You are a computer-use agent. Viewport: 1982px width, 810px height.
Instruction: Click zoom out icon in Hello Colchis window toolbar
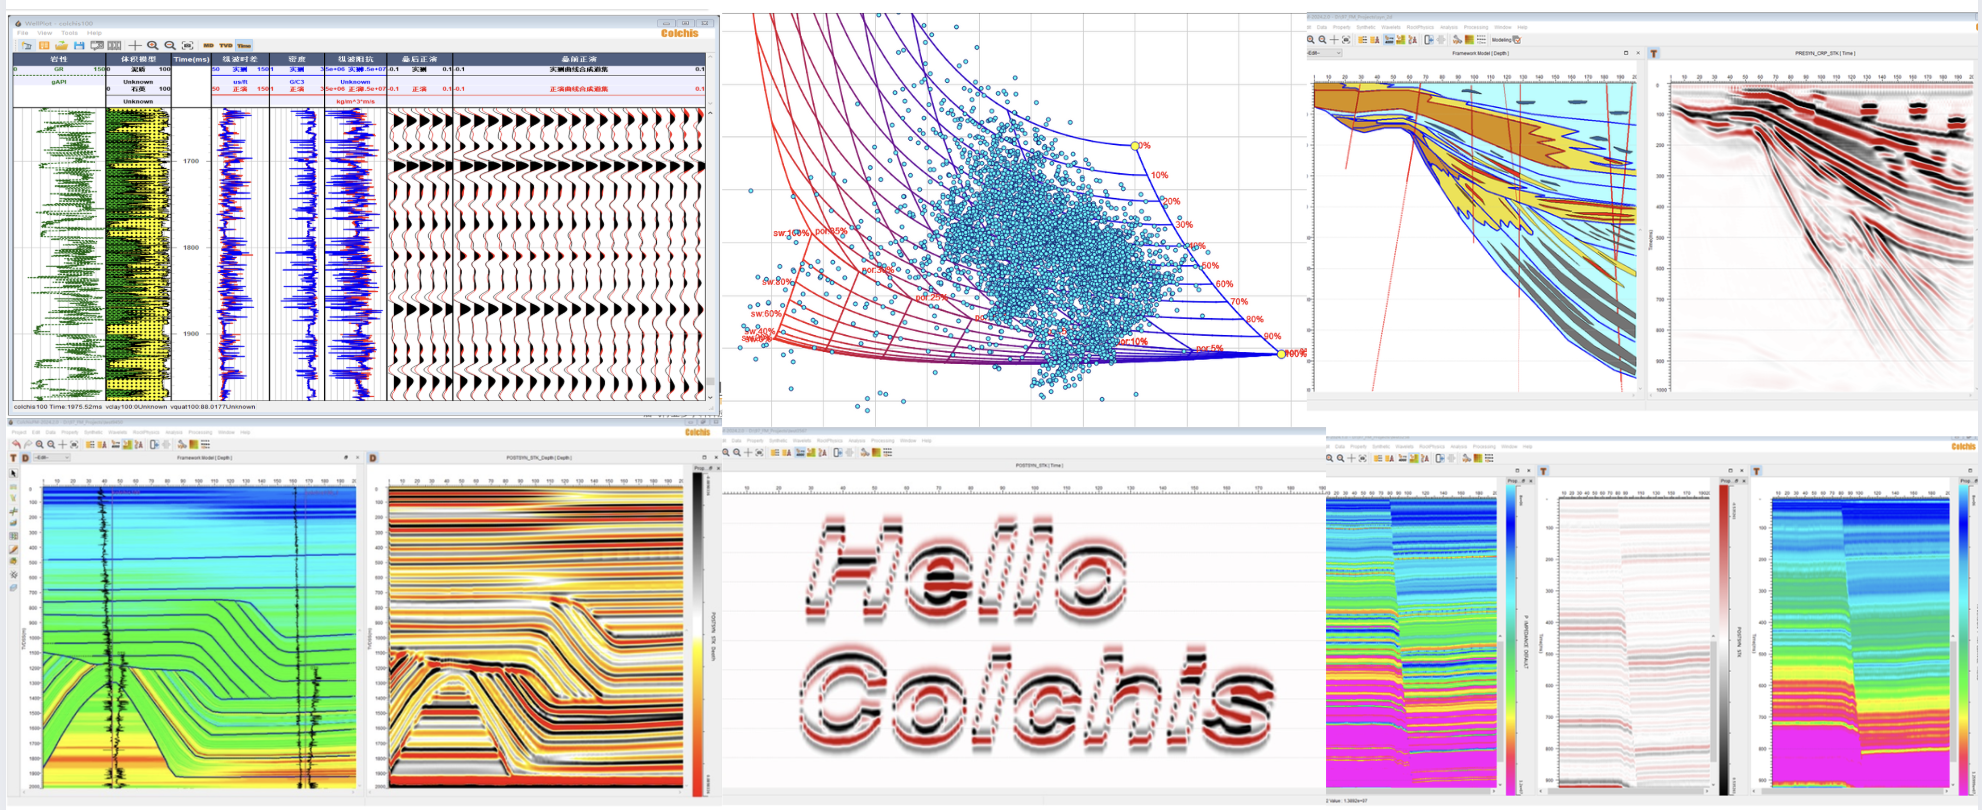pos(738,453)
